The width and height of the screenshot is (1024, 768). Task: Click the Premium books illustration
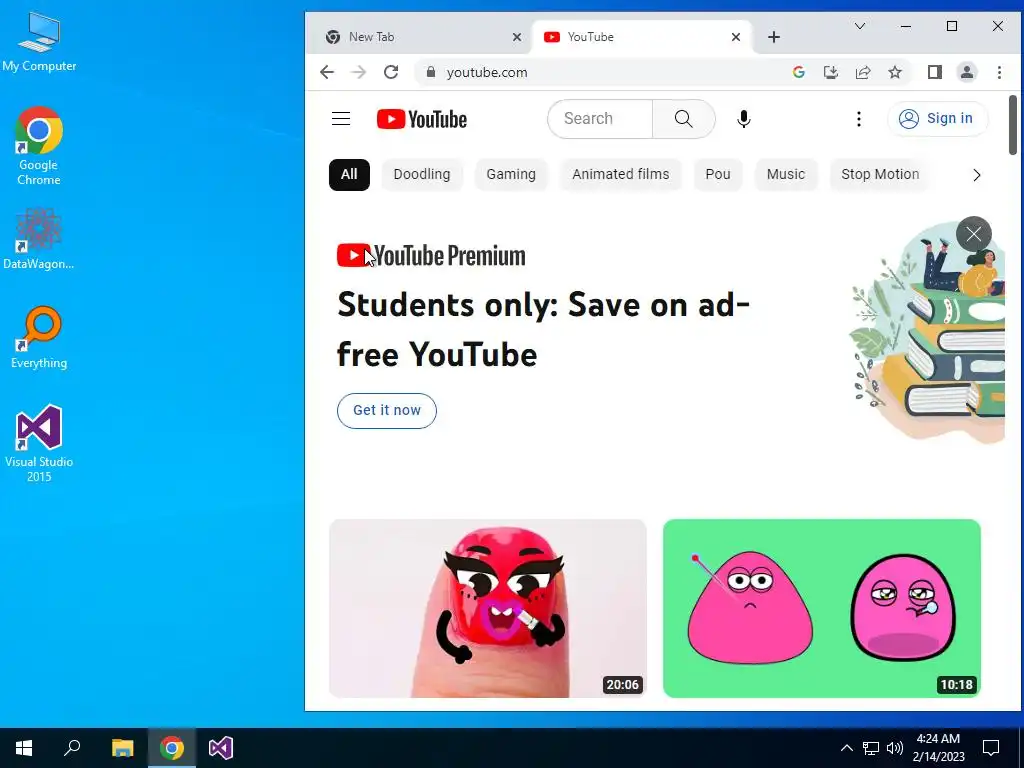click(927, 333)
